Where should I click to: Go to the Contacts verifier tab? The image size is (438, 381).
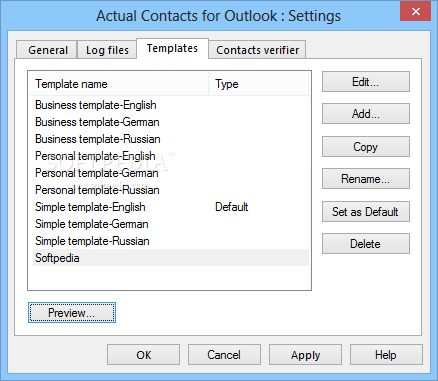257,50
